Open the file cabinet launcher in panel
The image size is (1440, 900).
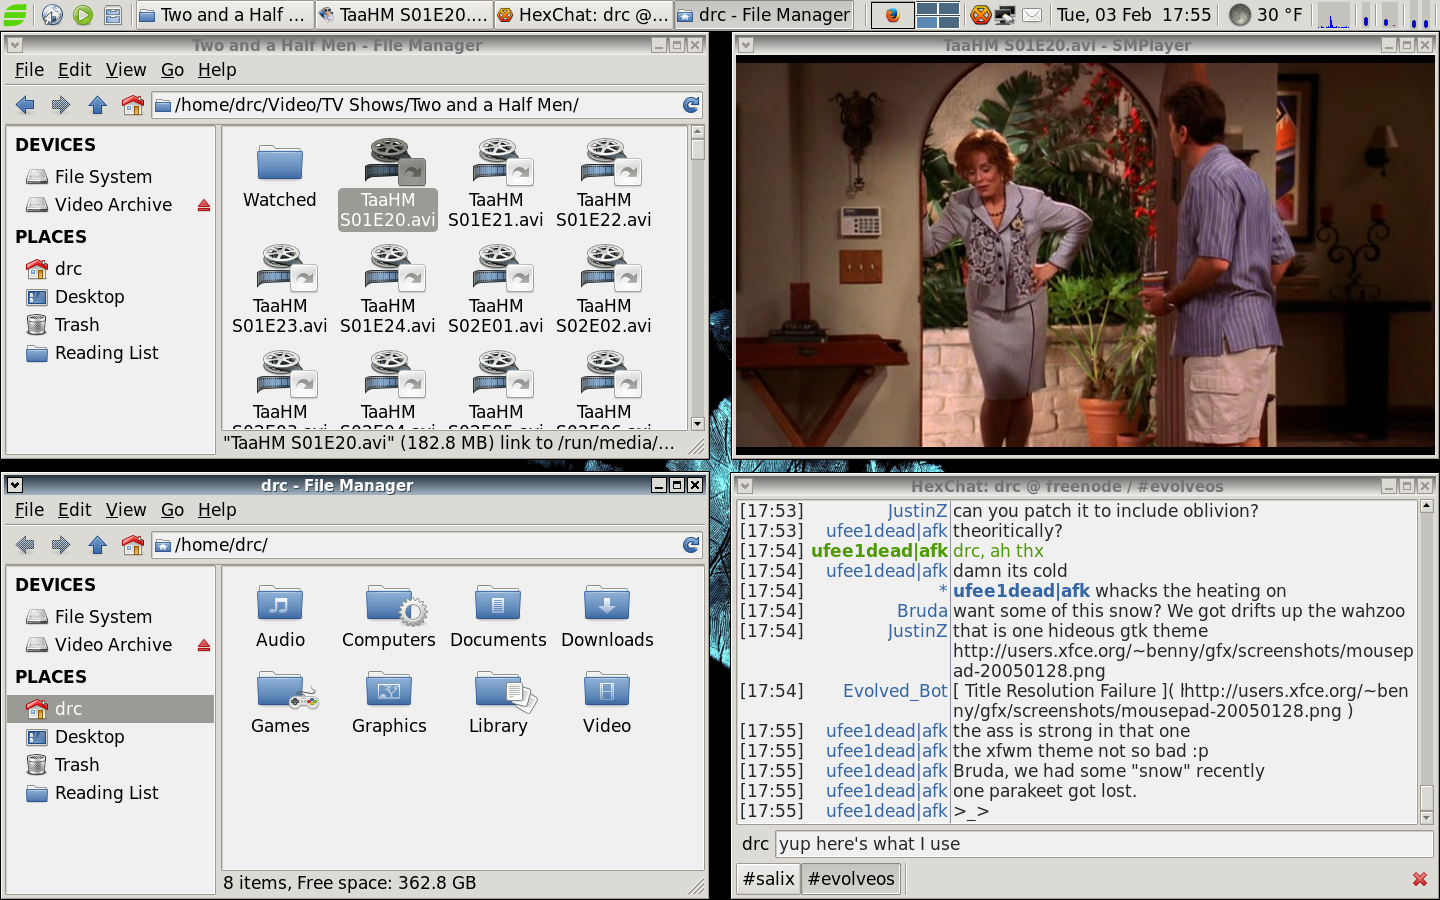tap(113, 15)
